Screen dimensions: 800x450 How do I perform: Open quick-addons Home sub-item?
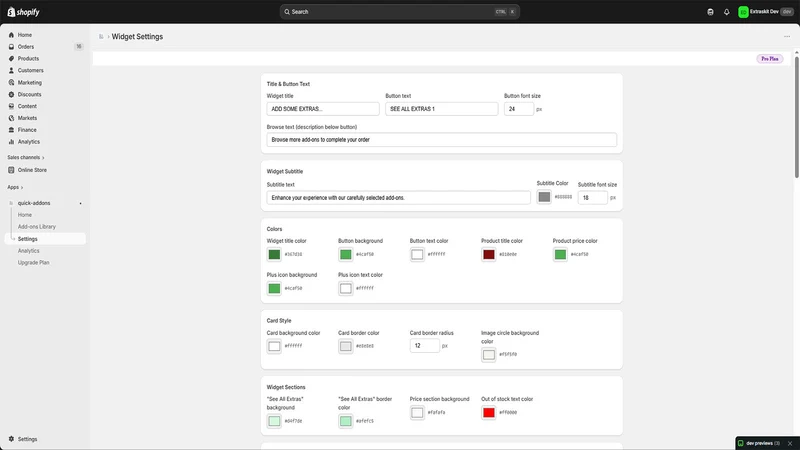click(24, 215)
